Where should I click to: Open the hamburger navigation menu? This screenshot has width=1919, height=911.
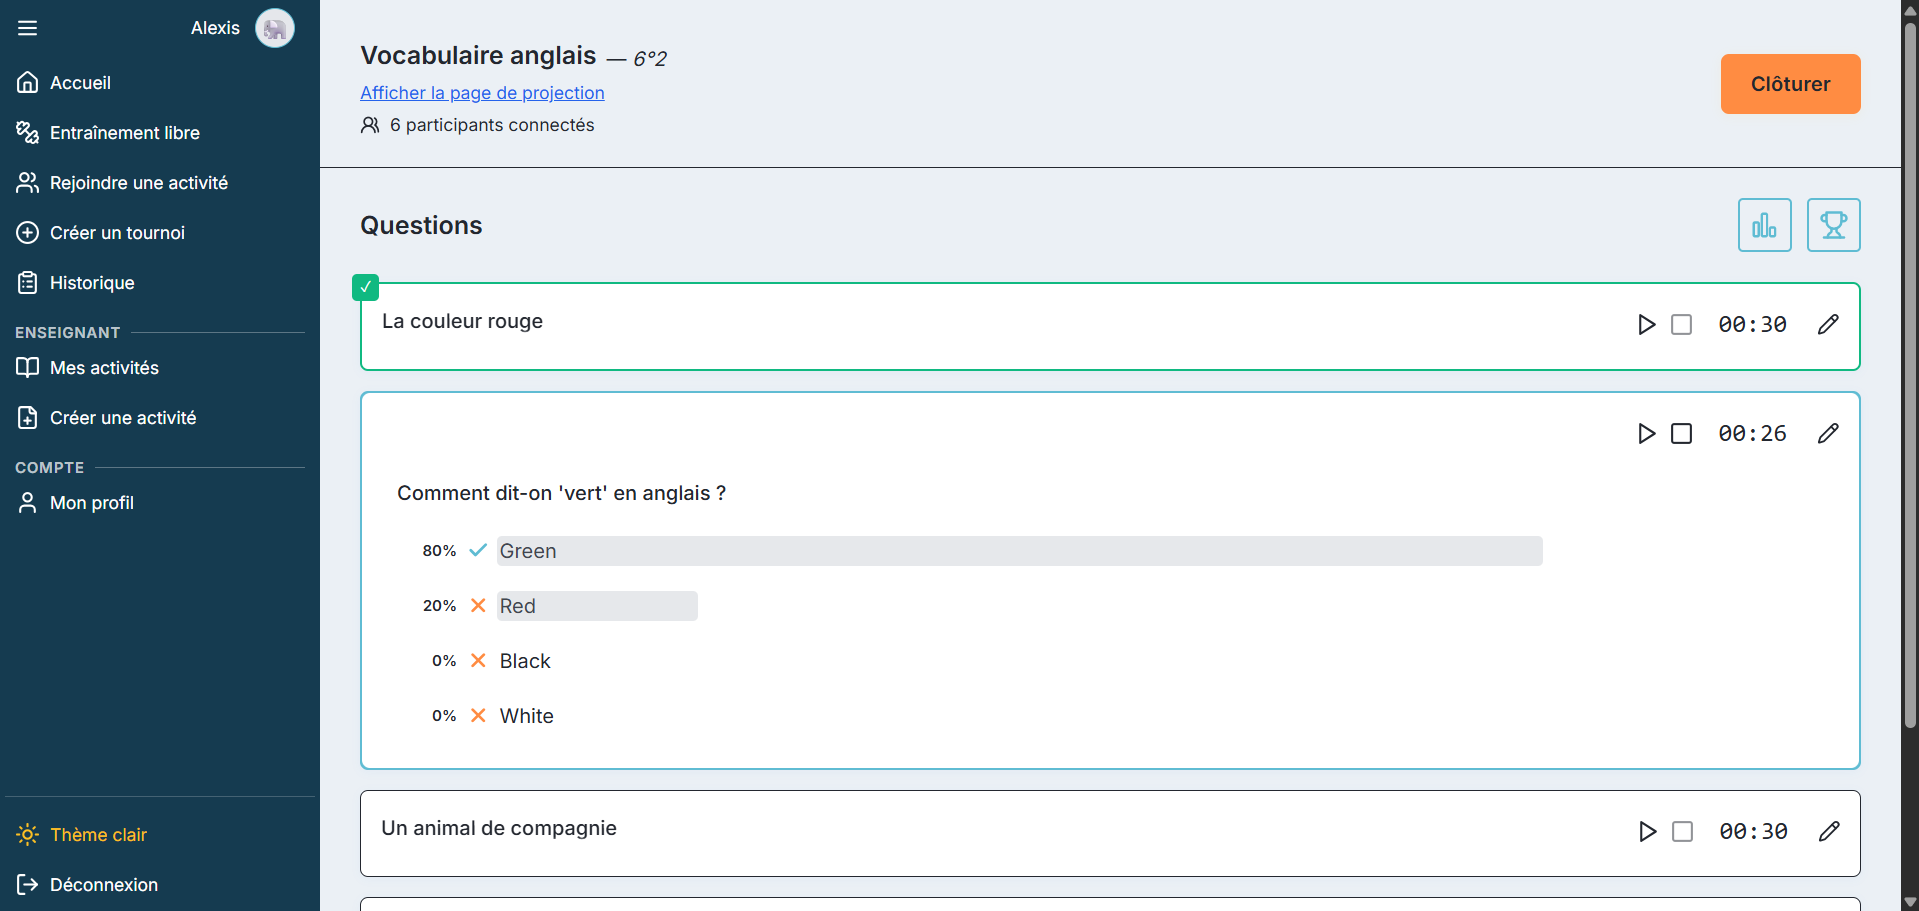tap(27, 27)
